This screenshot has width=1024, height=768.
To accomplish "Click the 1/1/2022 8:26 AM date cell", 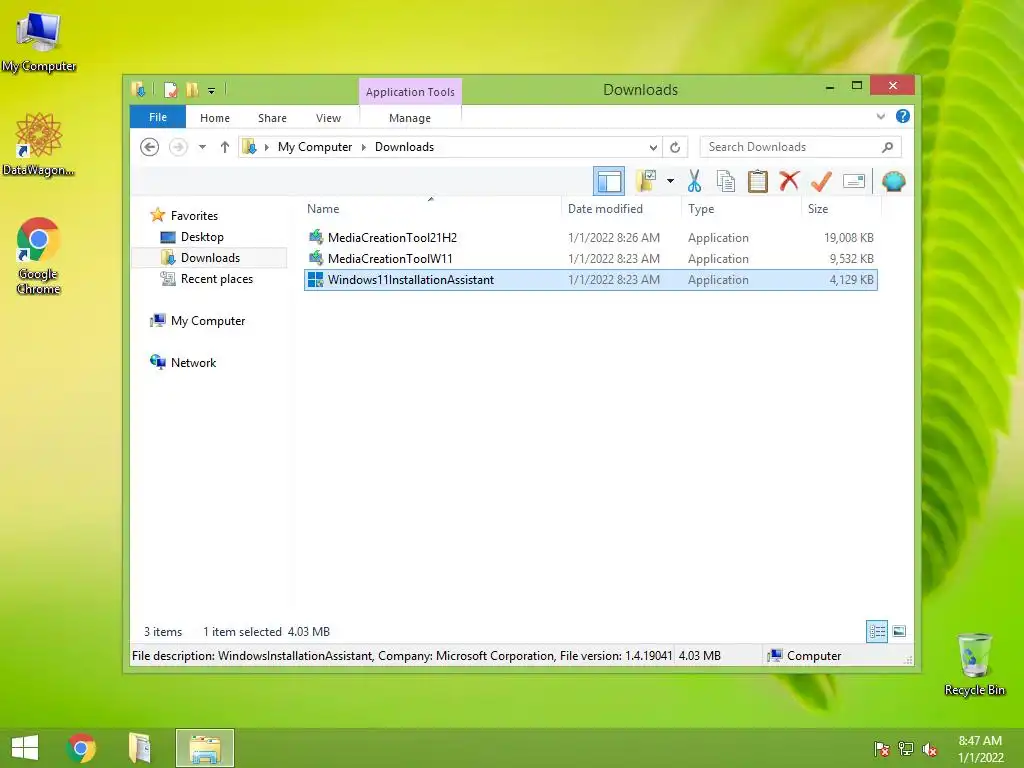I will point(614,238).
